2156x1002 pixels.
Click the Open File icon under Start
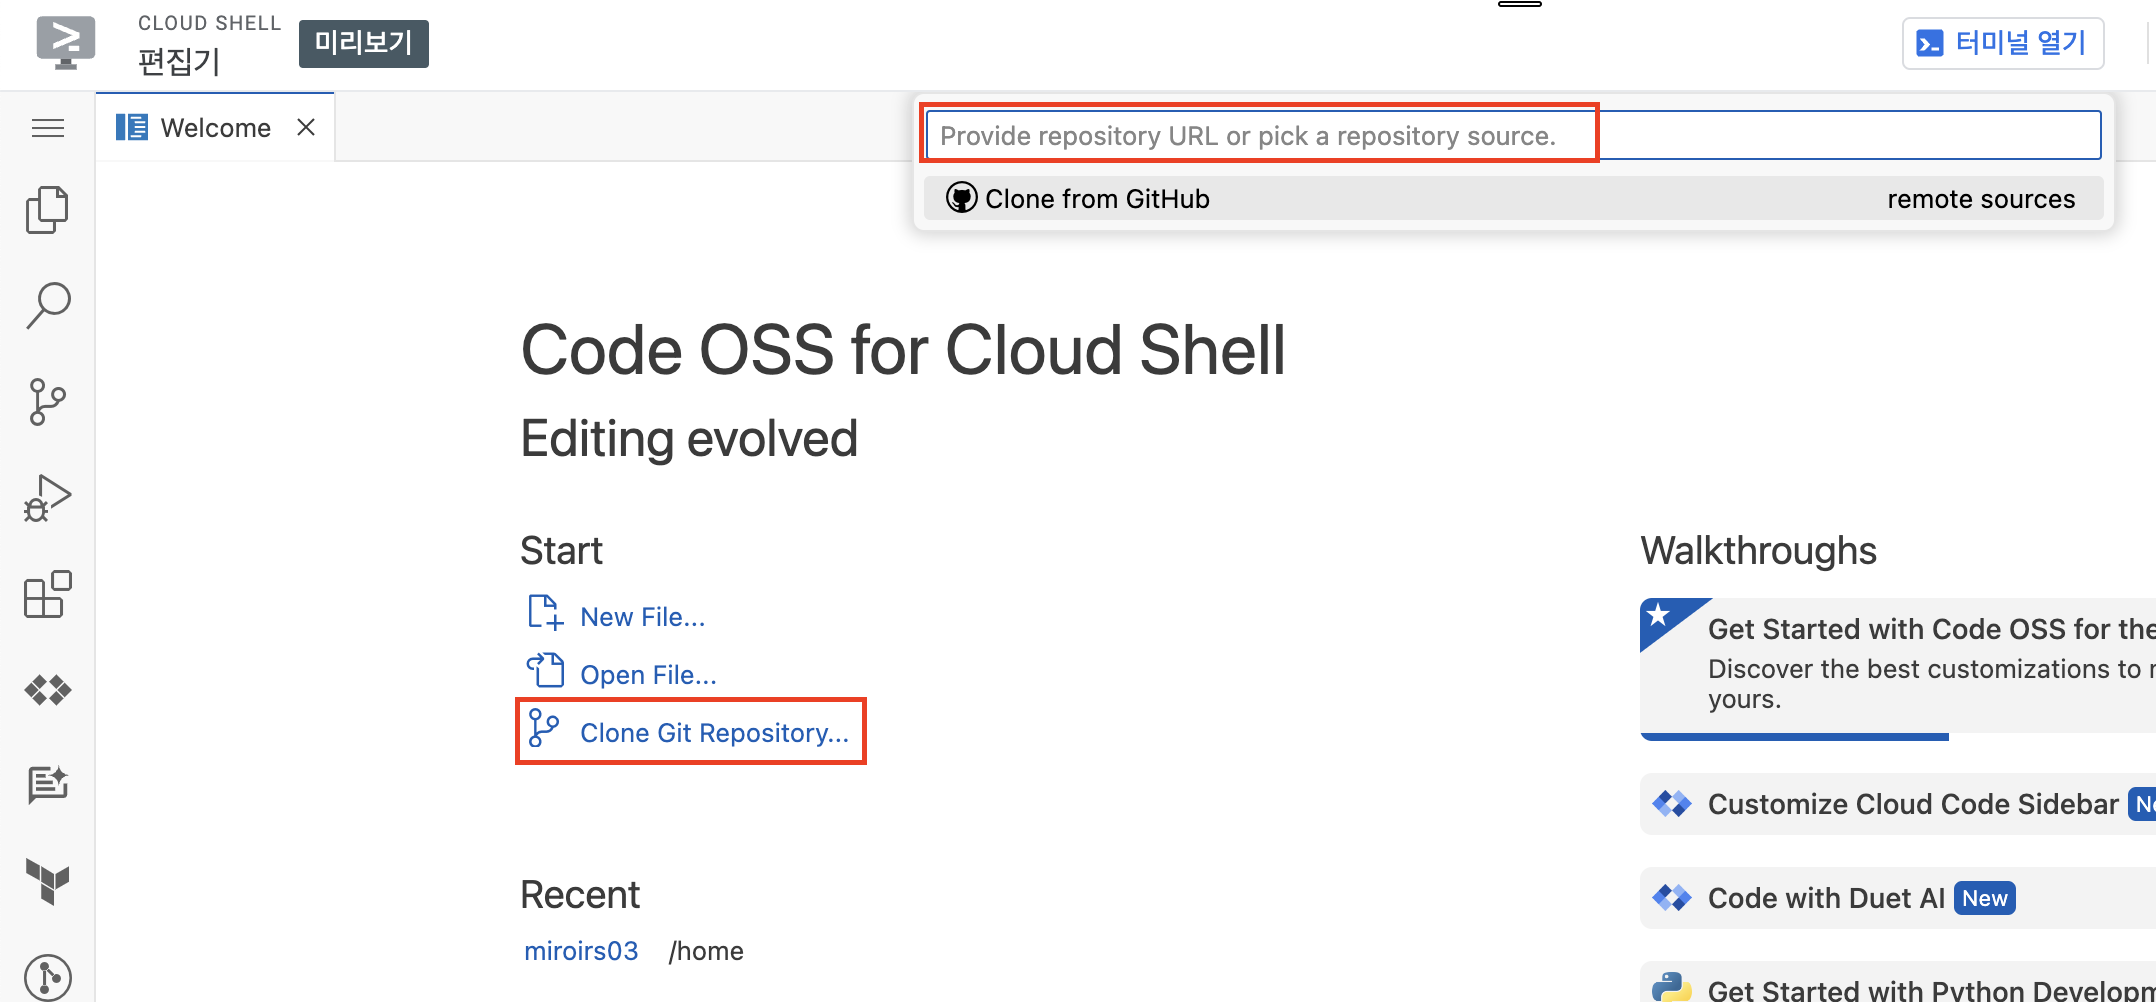pos(546,670)
